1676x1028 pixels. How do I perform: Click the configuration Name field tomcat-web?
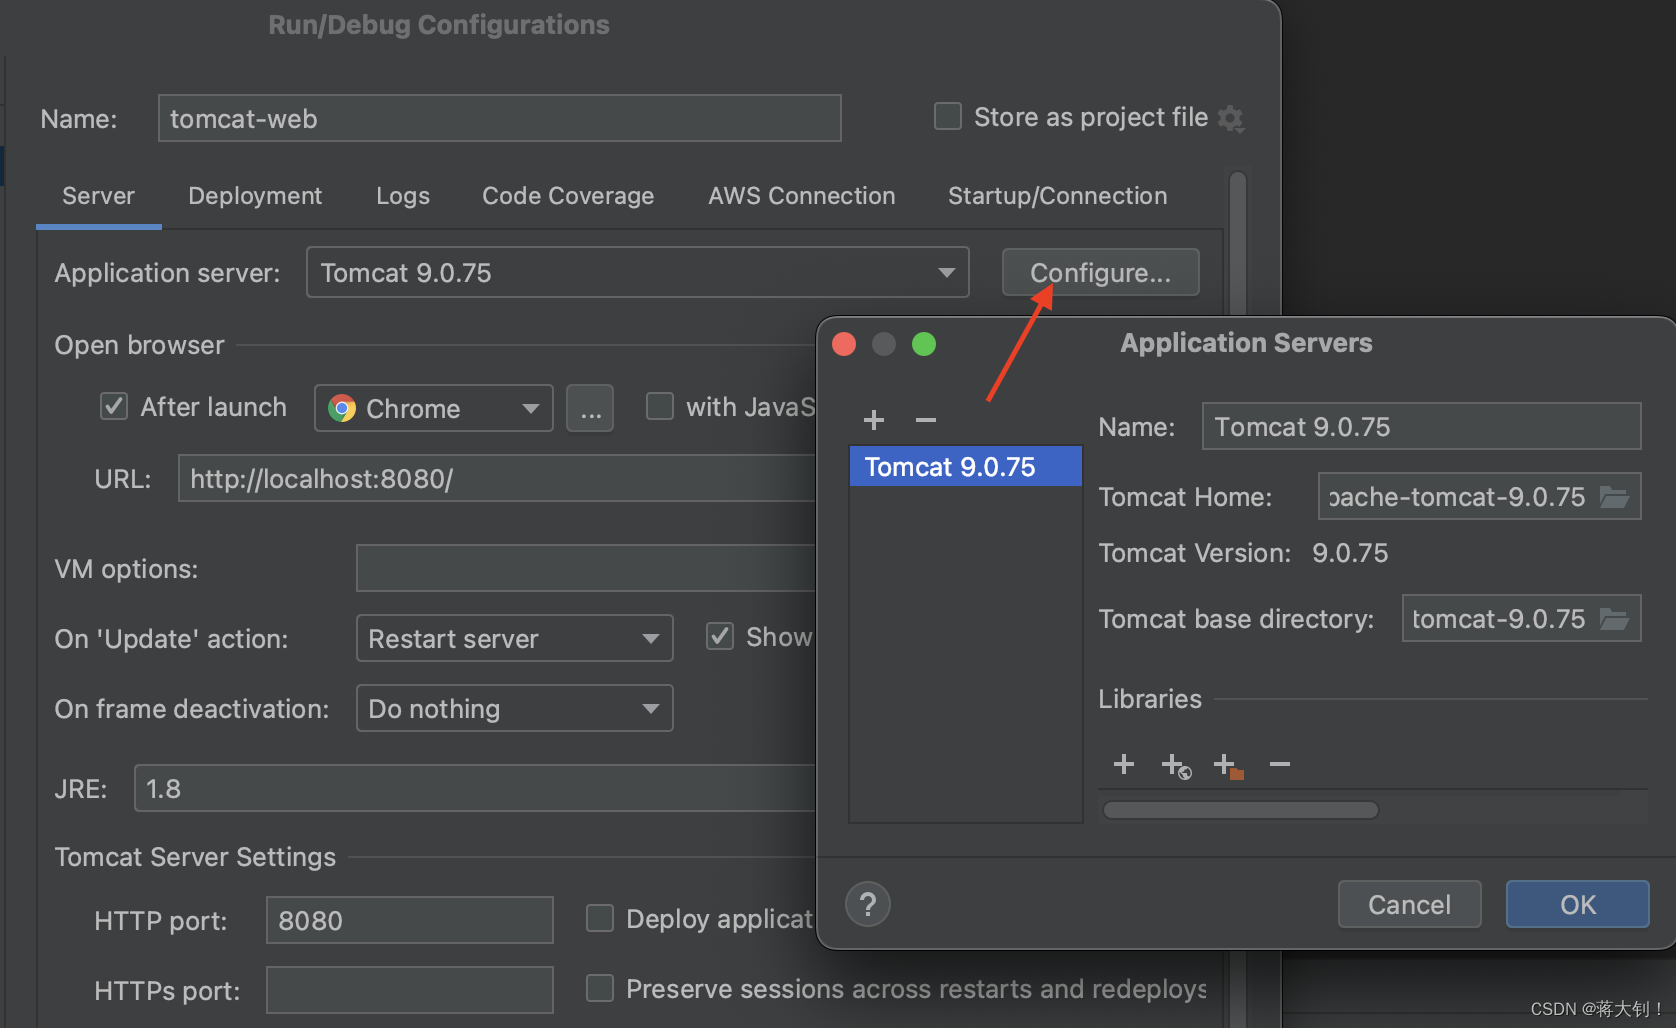tap(500, 118)
